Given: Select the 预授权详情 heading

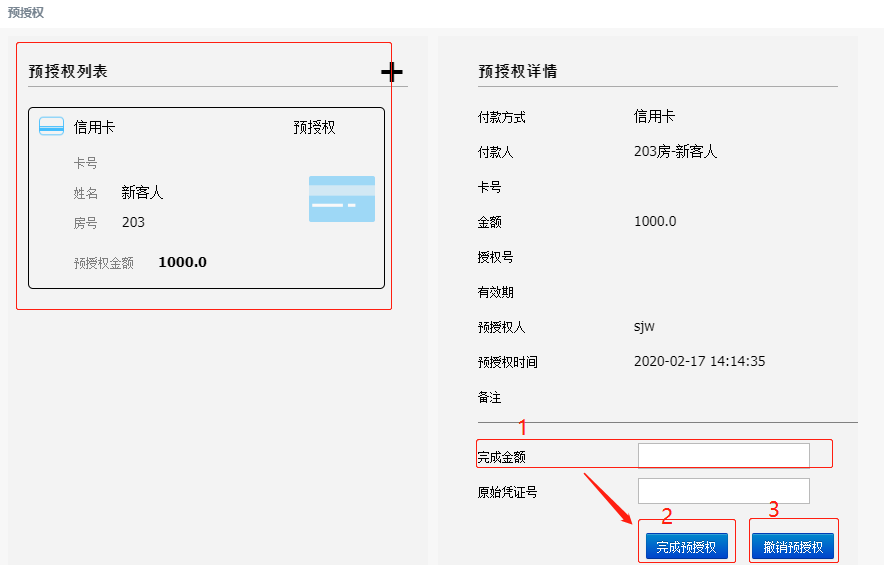Looking at the screenshot, I should (x=518, y=72).
